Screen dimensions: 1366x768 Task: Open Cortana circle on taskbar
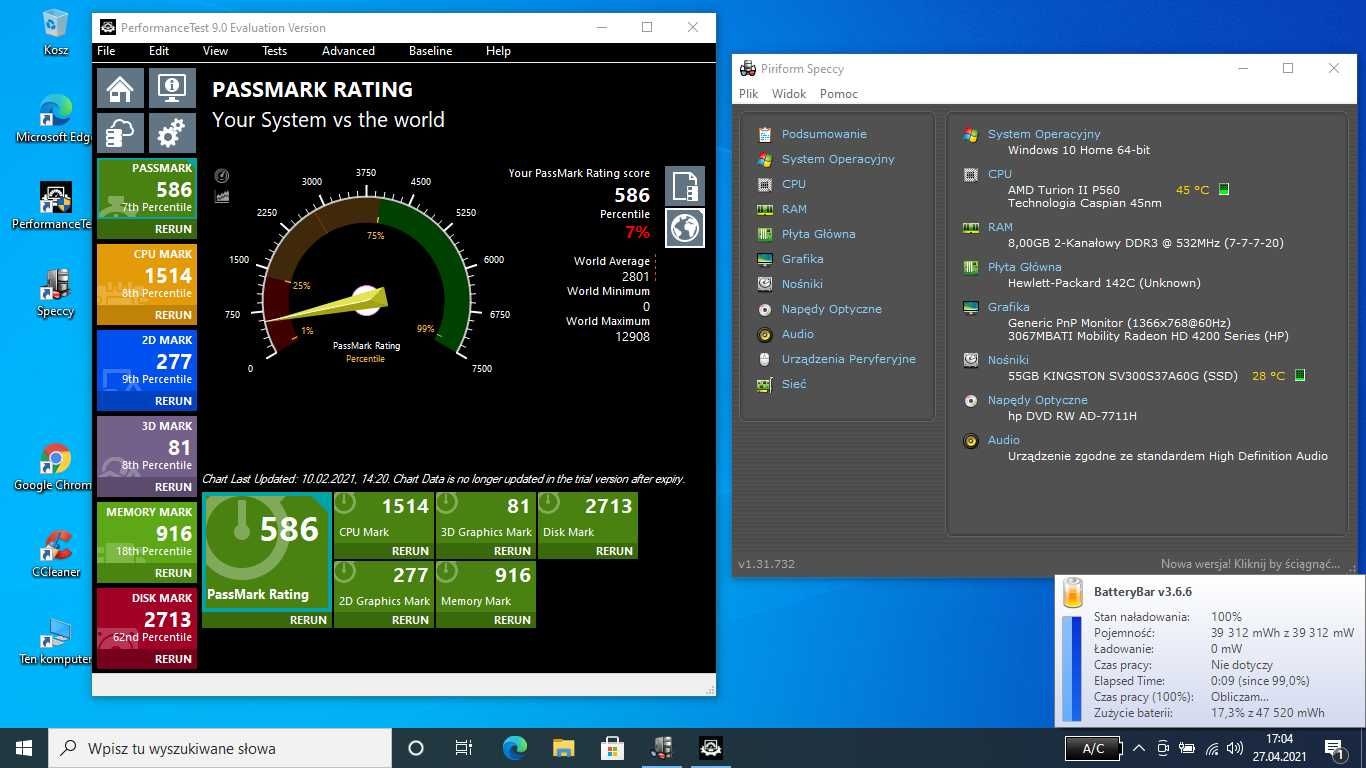(x=416, y=748)
